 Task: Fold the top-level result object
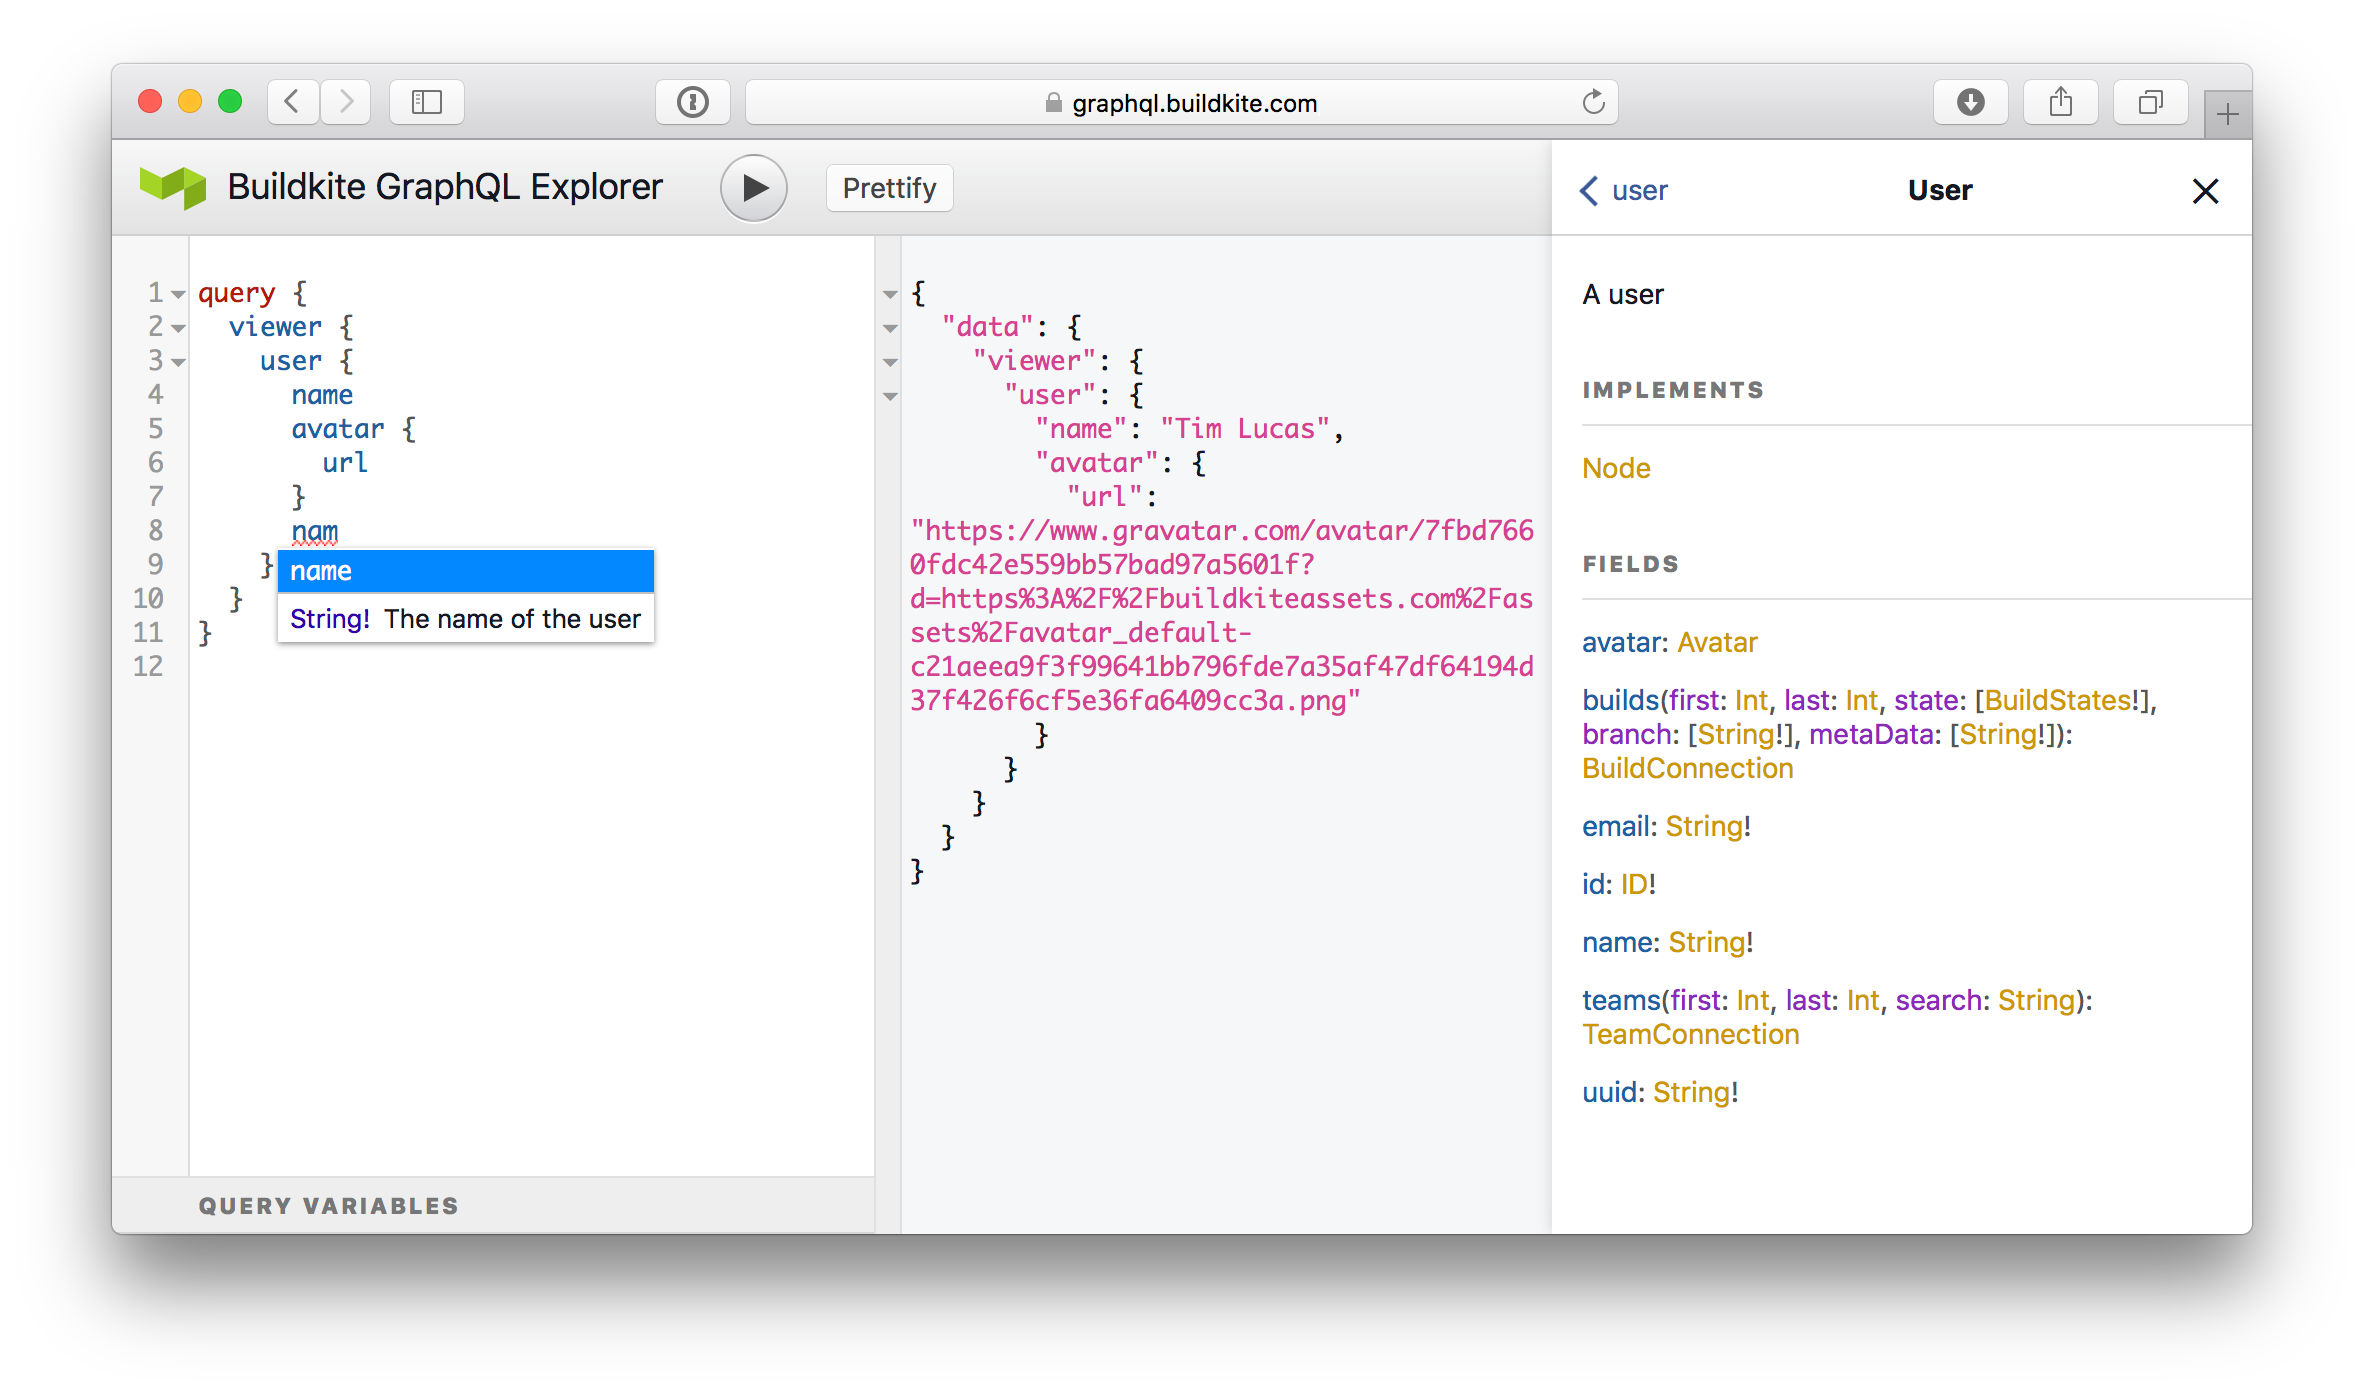890,294
